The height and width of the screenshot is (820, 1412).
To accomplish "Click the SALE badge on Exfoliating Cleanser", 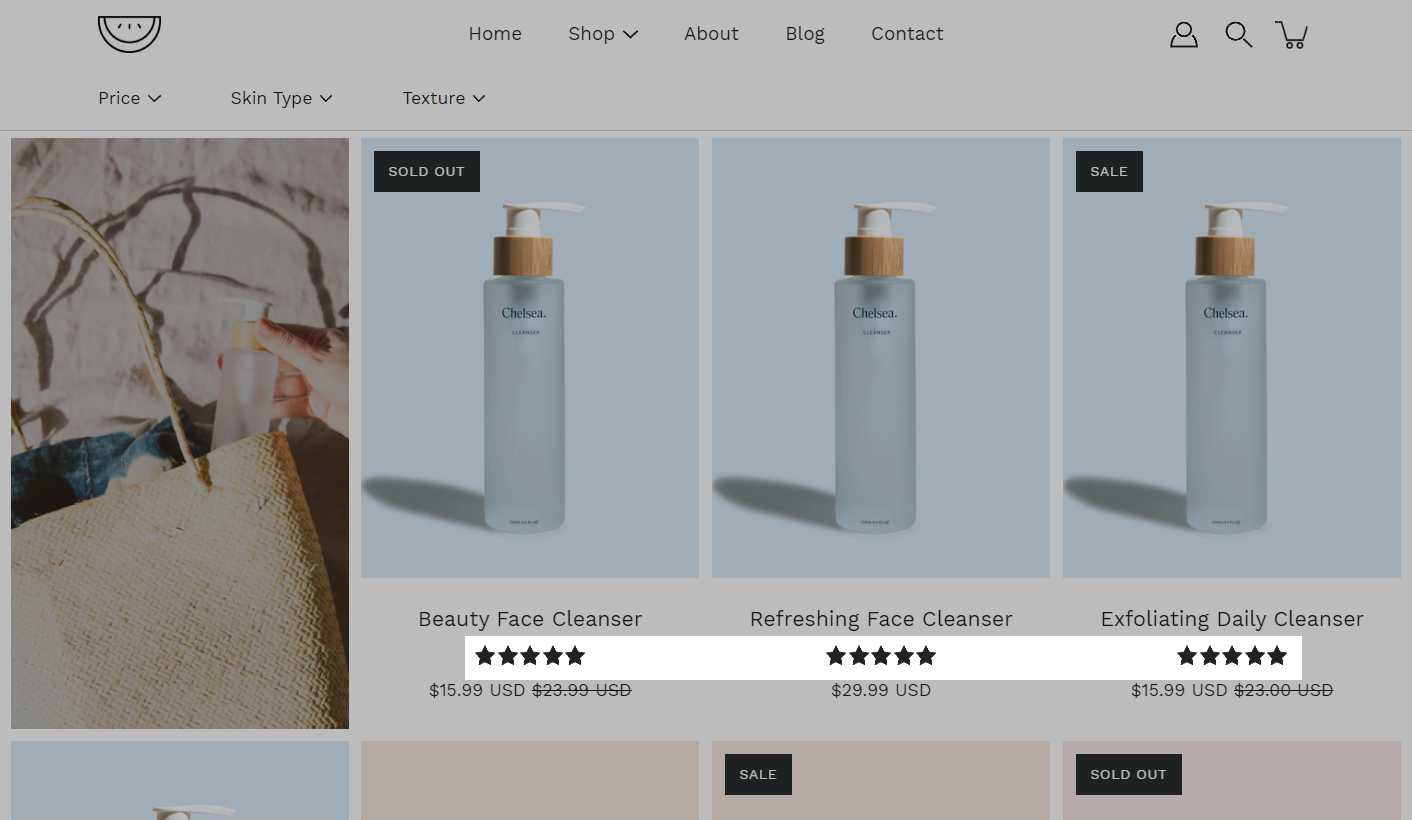I will [x=1109, y=171].
